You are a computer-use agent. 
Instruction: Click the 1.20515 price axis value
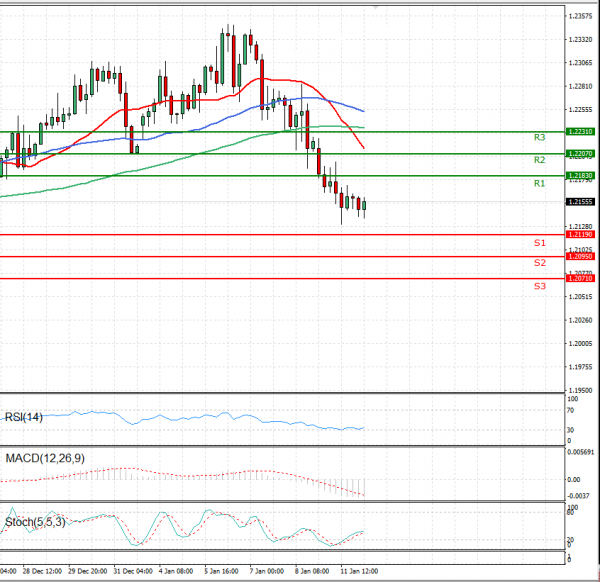click(x=580, y=297)
